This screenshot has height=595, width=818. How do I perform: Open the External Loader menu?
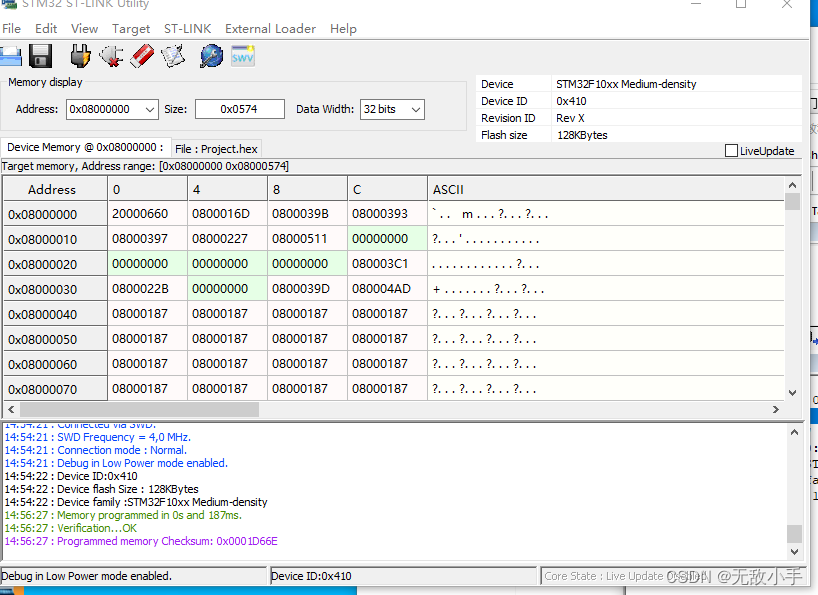(270, 29)
